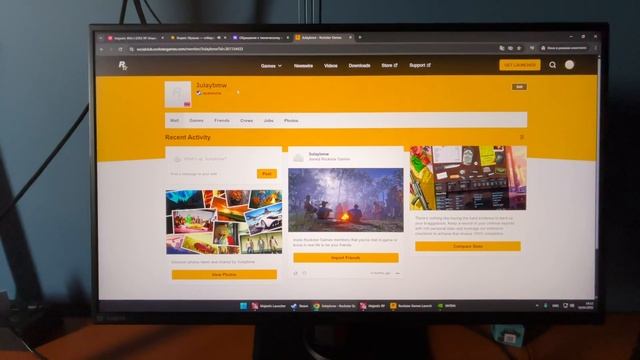The width and height of the screenshot is (640, 360).
Task: Open Downloads in top navigation
Action: [x=359, y=66]
